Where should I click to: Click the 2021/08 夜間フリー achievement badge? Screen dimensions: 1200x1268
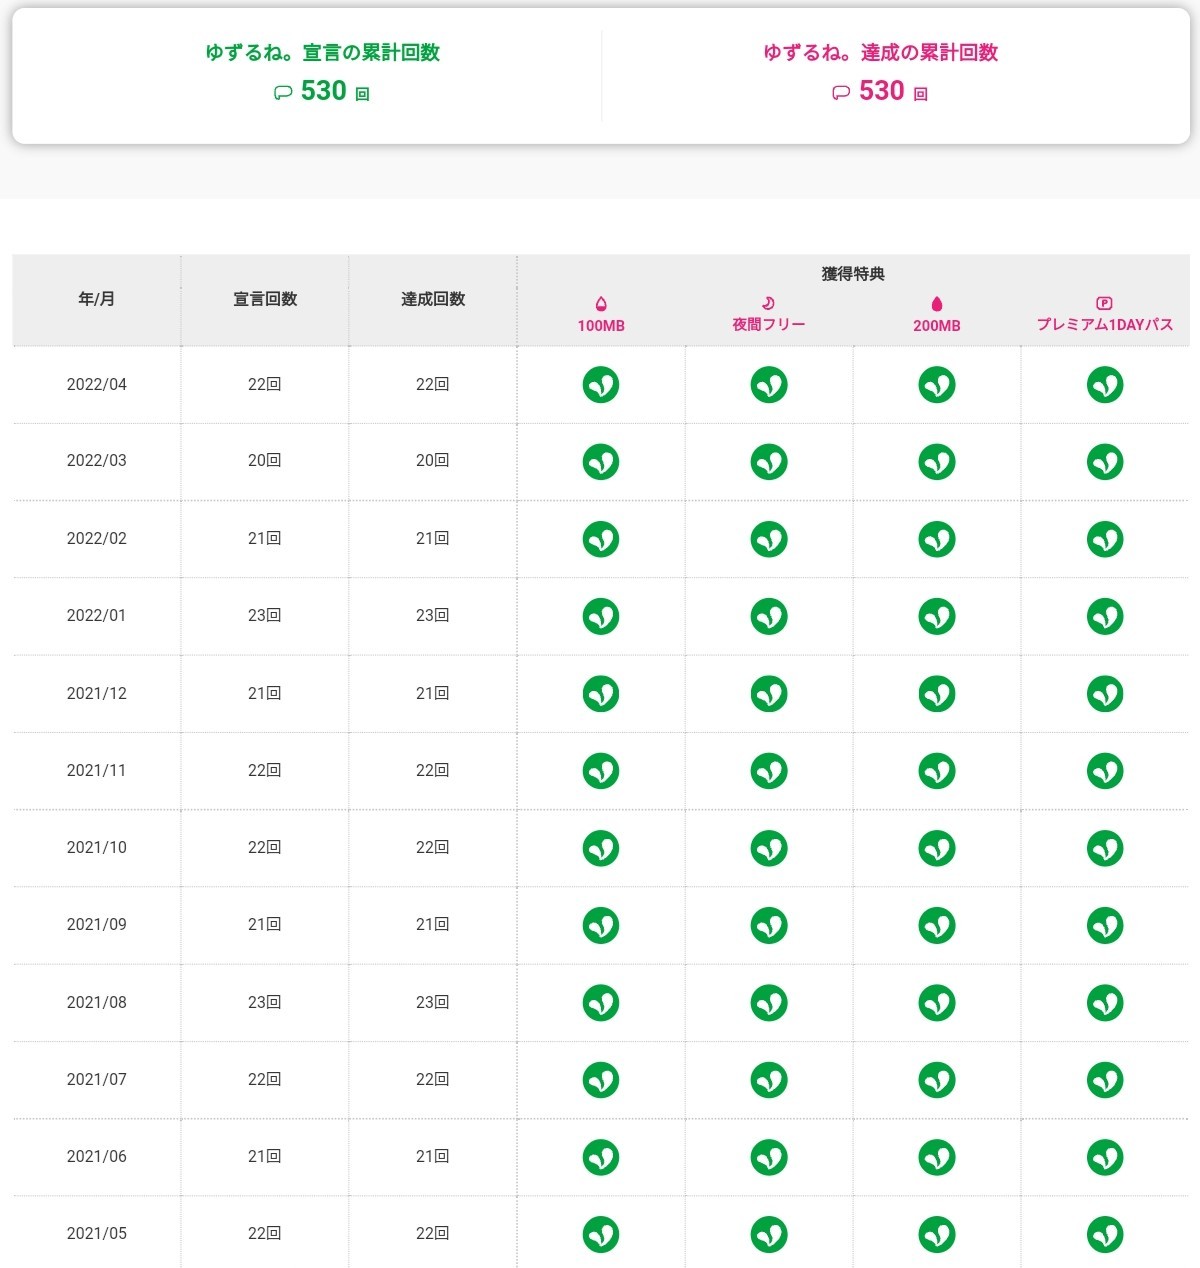click(769, 1003)
